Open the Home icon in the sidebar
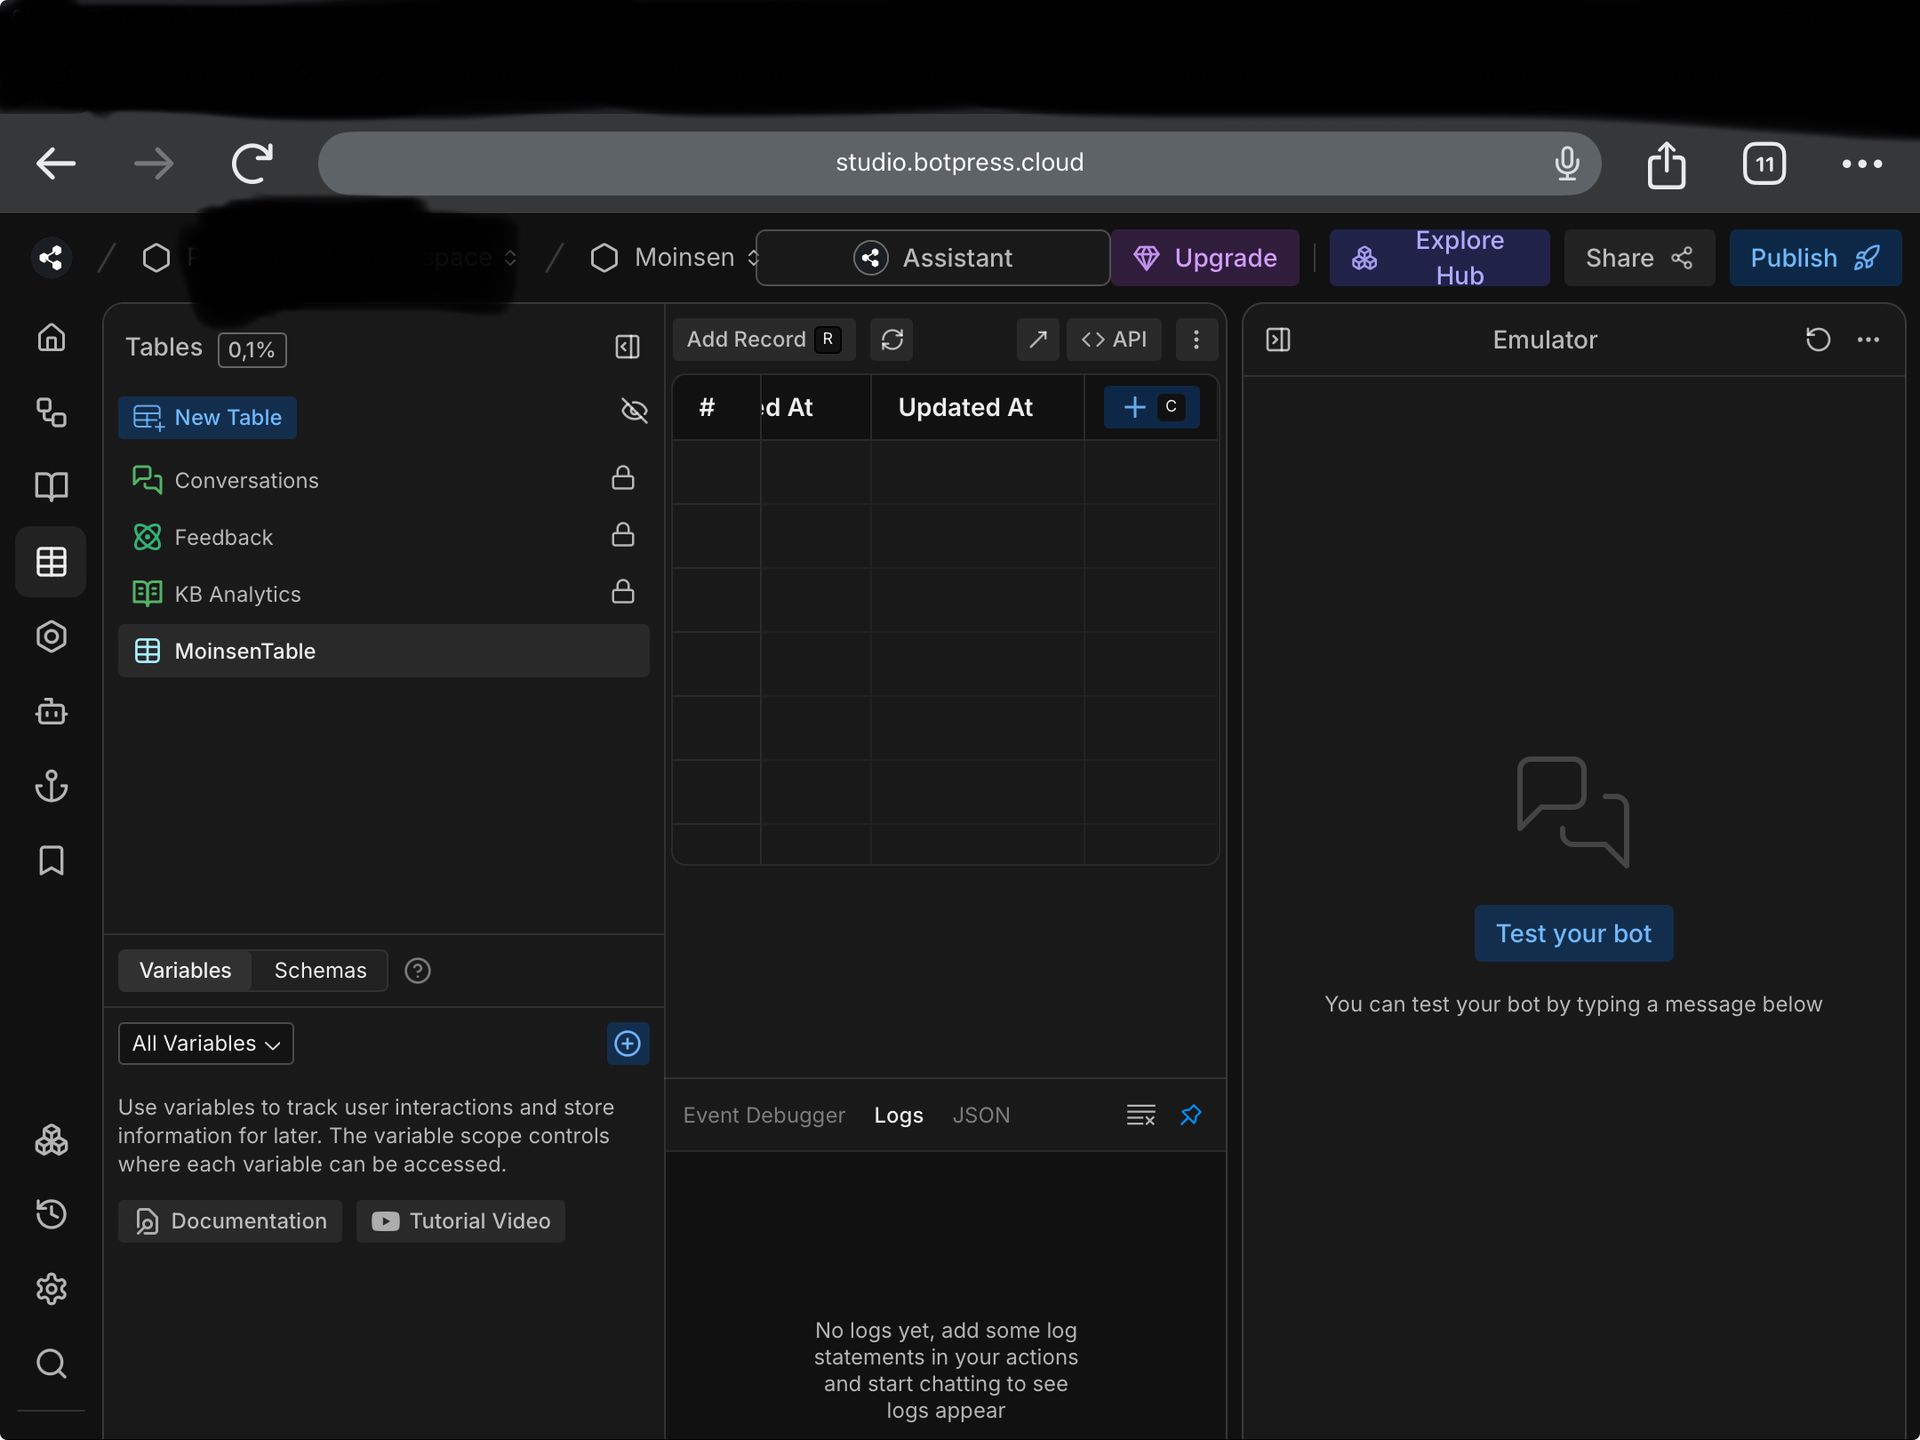 (x=51, y=338)
